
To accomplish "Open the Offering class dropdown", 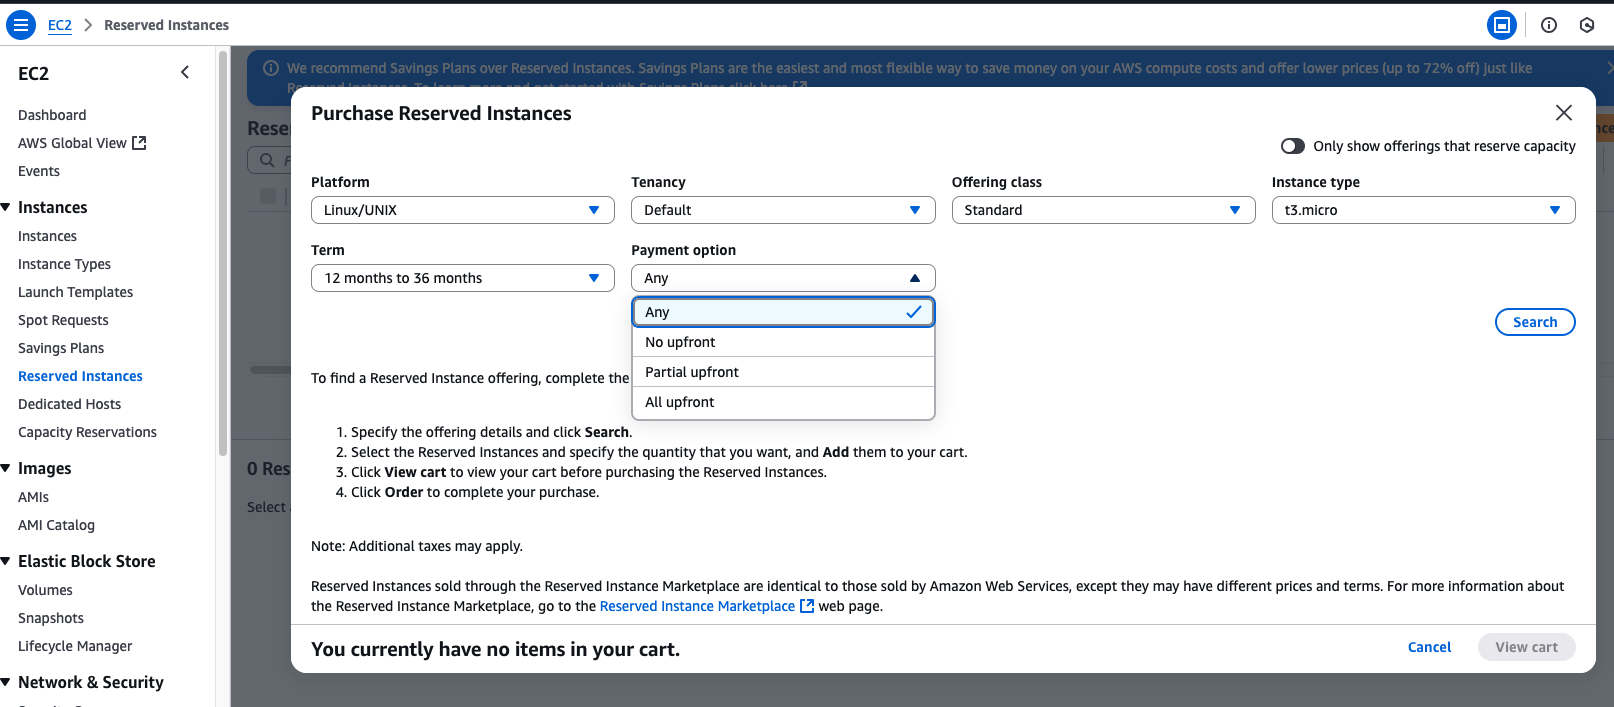I will tap(1103, 210).
